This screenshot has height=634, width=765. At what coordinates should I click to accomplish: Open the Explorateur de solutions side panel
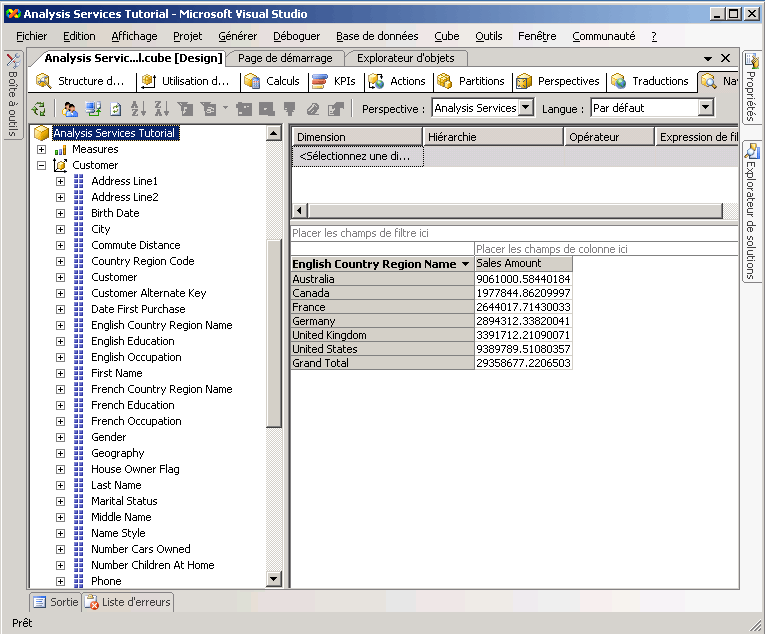pyautogui.click(x=751, y=211)
